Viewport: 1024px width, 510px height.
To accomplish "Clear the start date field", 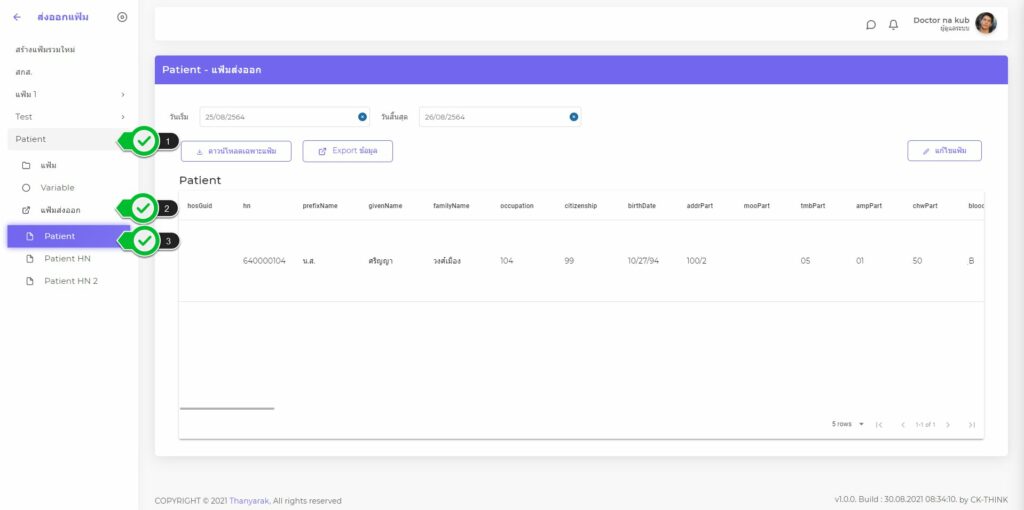I will click(362, 117).
